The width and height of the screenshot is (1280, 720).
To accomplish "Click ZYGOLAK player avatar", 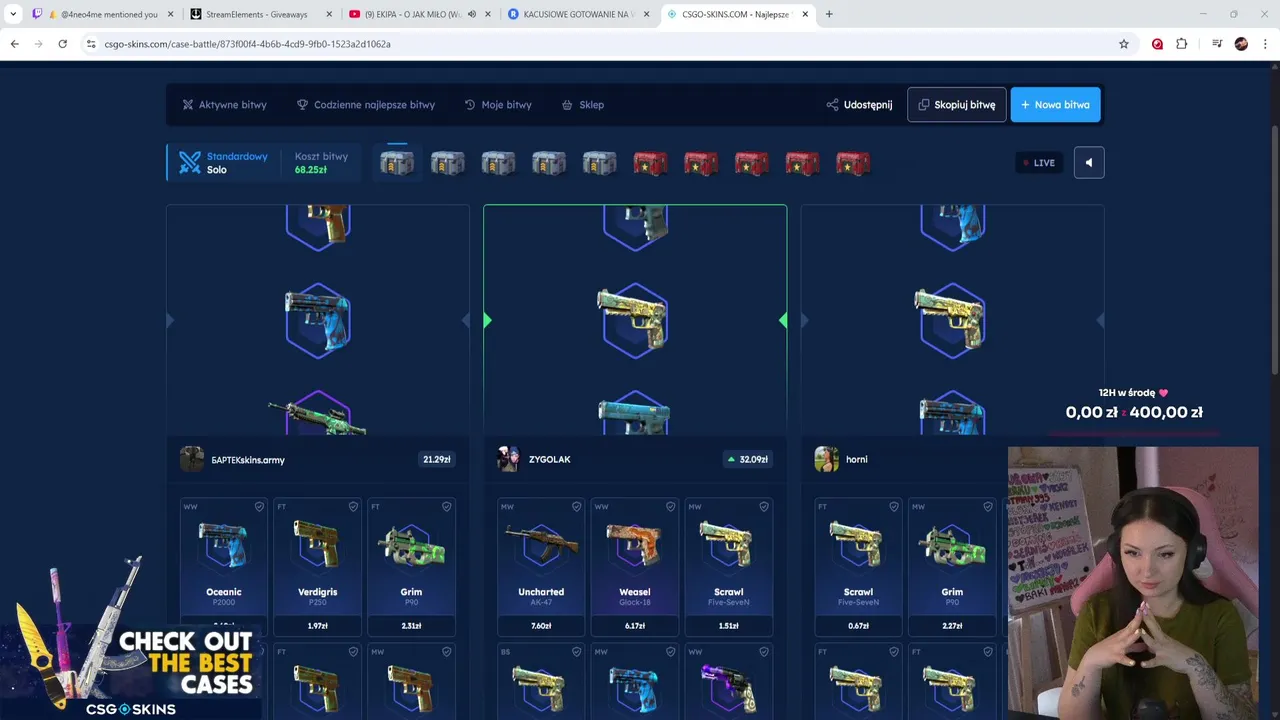I will click(x=509, y=459).
